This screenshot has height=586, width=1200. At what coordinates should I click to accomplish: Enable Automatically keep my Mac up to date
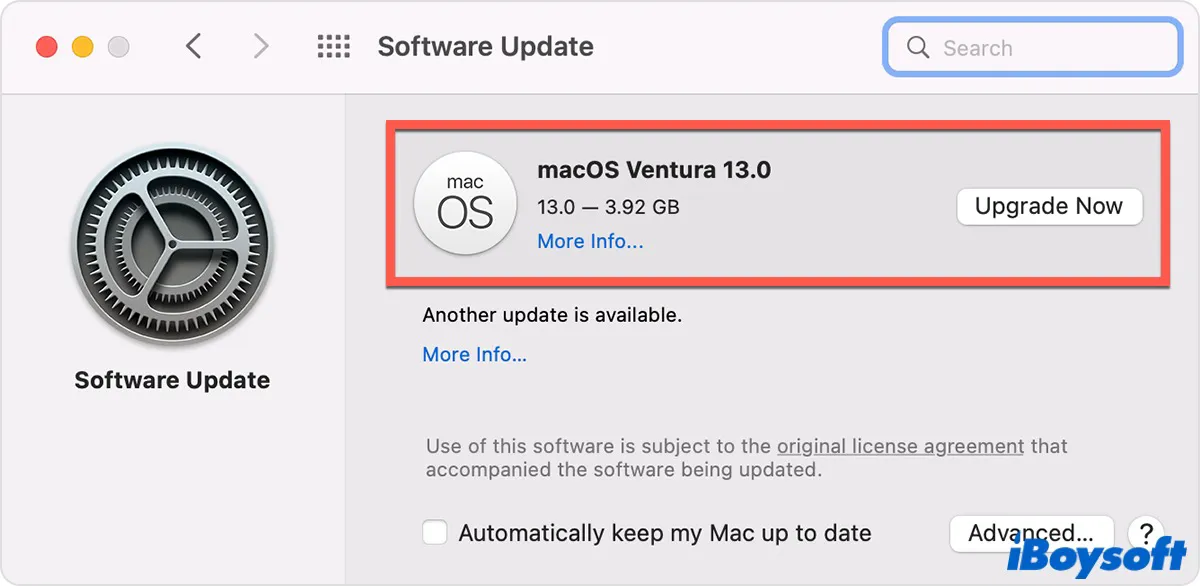click(x=435, y=533)
